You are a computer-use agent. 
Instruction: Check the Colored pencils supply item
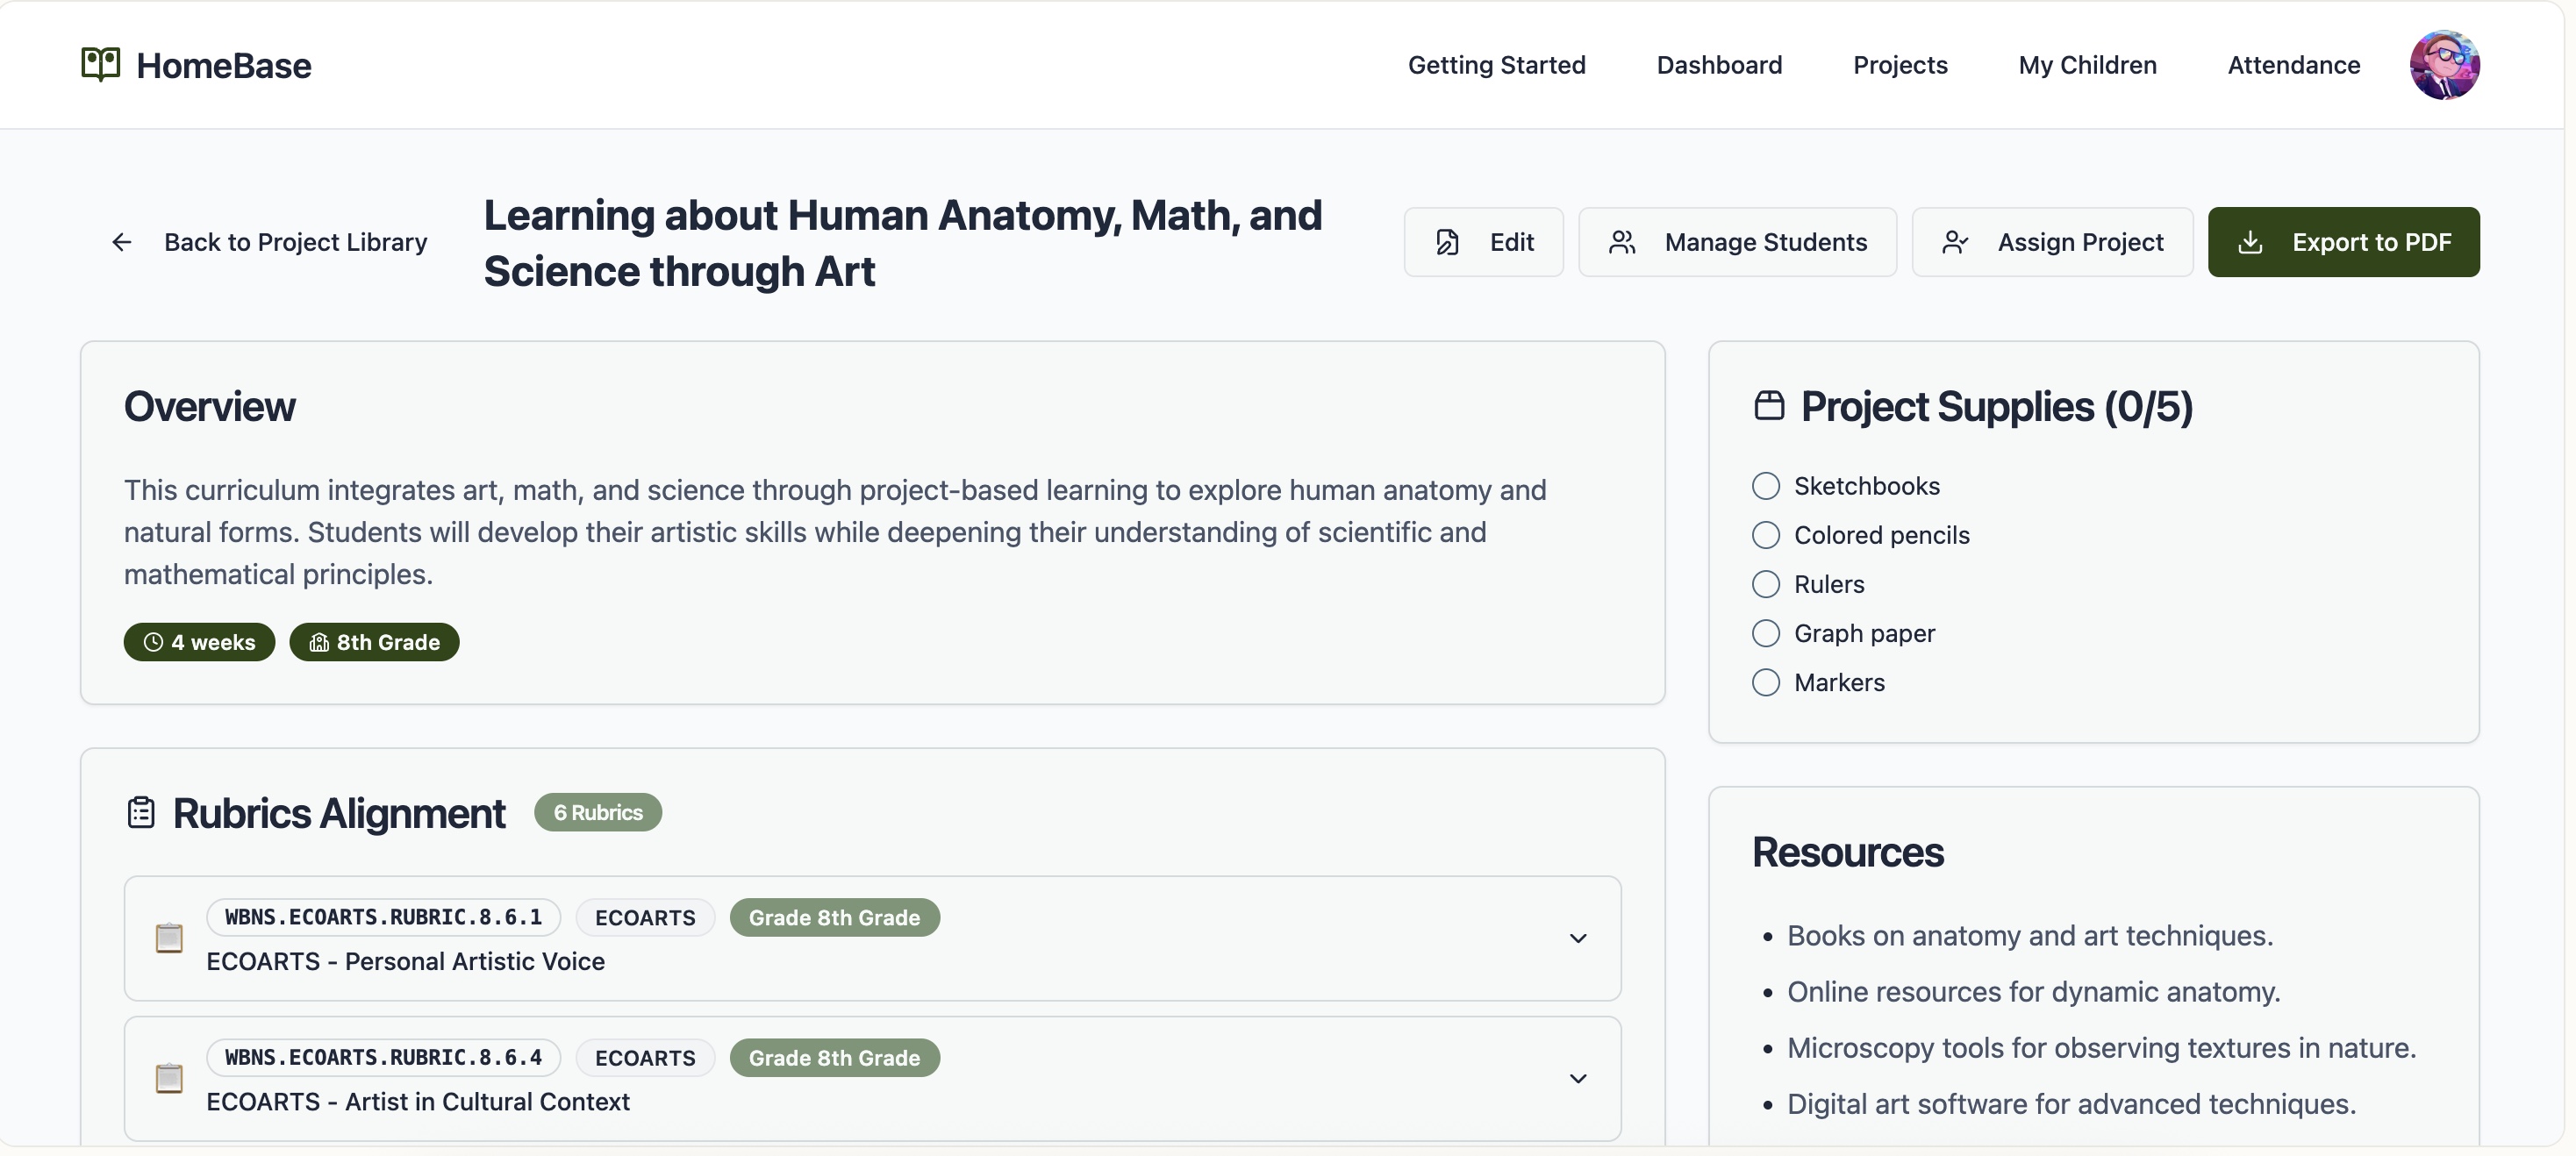[x=1765, y=534]
